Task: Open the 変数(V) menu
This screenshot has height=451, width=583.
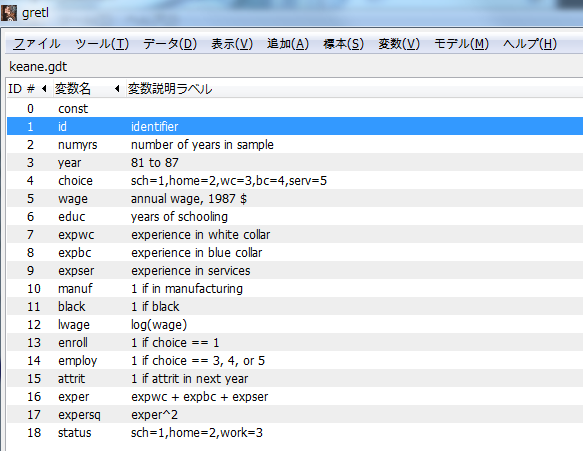Action: tap(399, 44)
